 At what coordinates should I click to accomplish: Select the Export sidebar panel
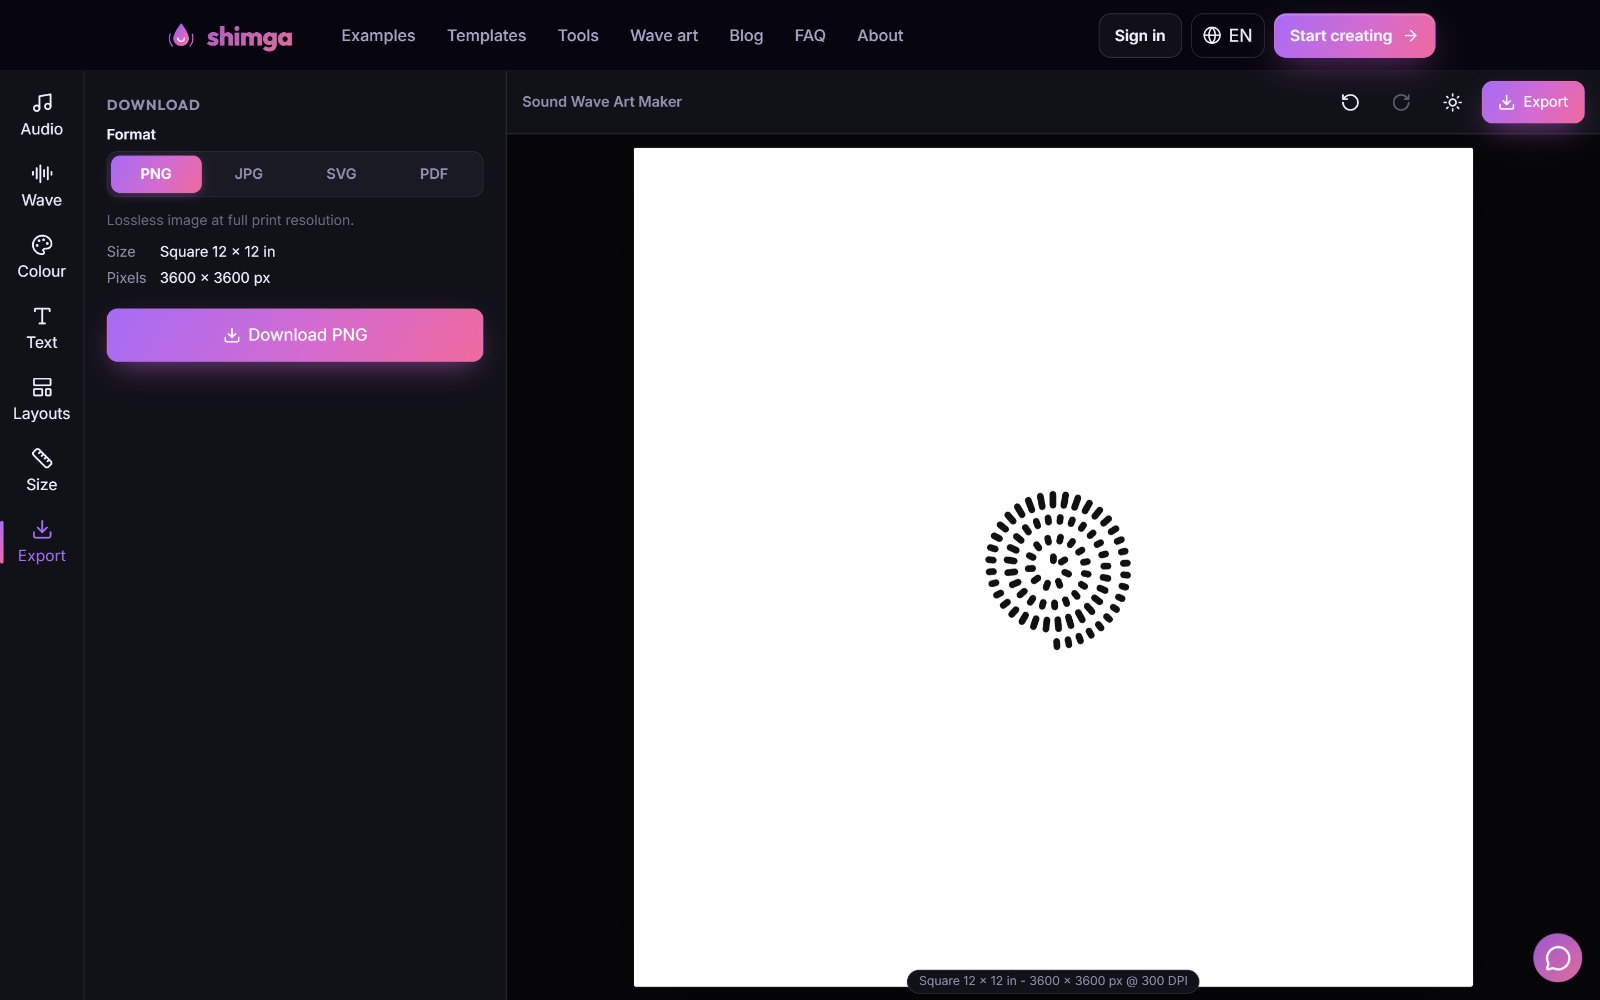coord(42,541)
